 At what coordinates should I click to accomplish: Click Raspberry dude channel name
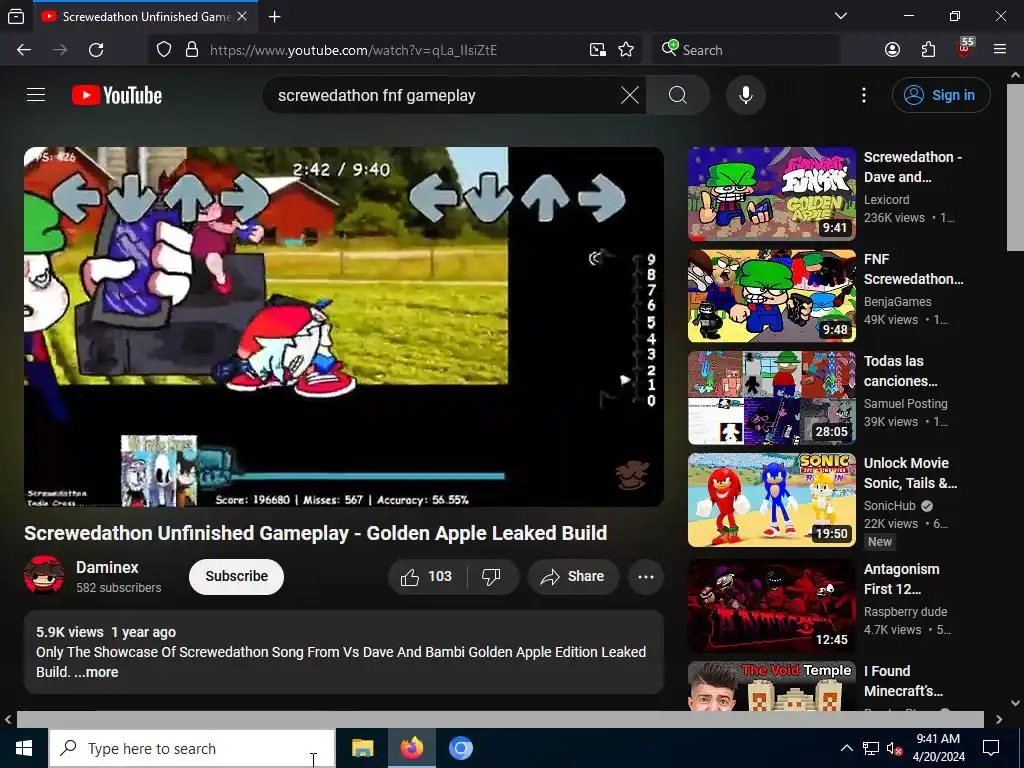click(905, 611)
